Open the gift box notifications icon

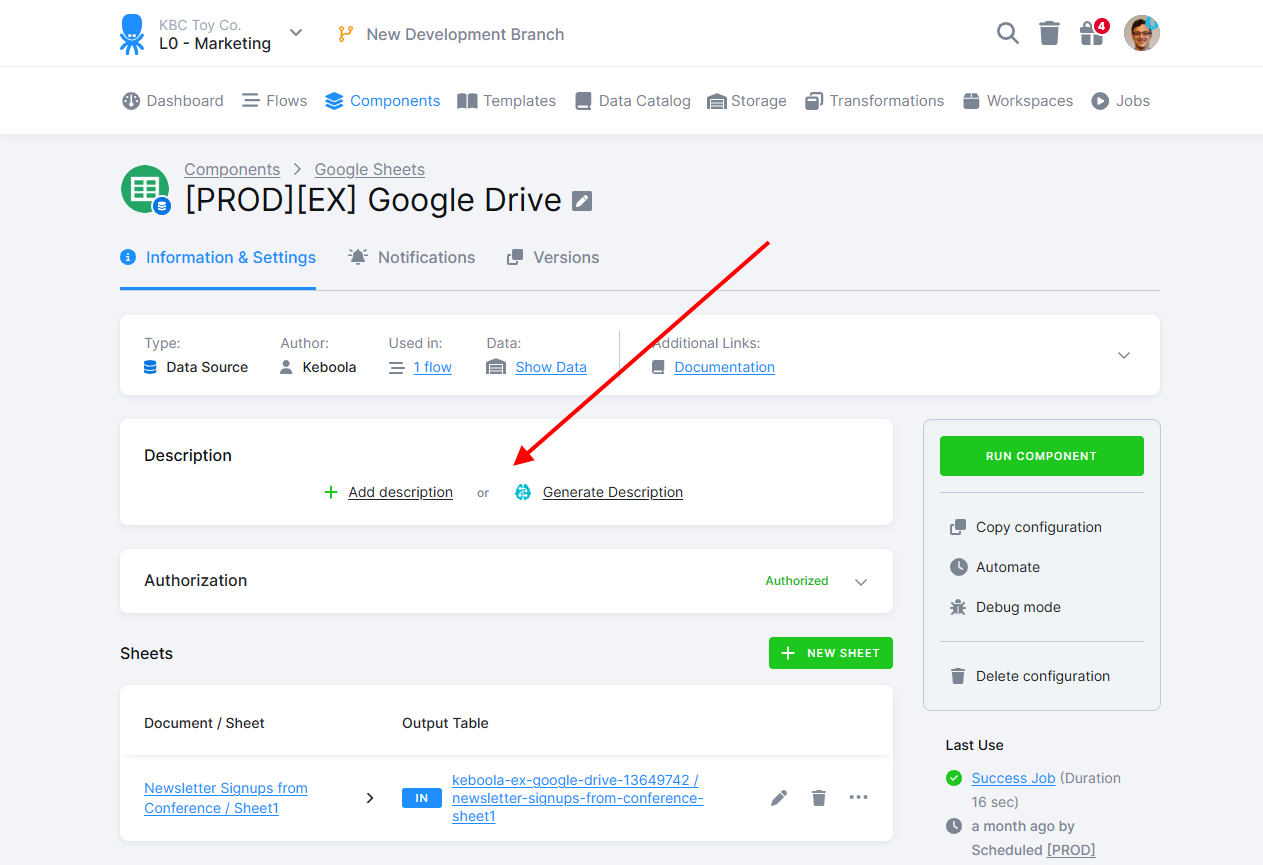click(x=1092, y=34)
